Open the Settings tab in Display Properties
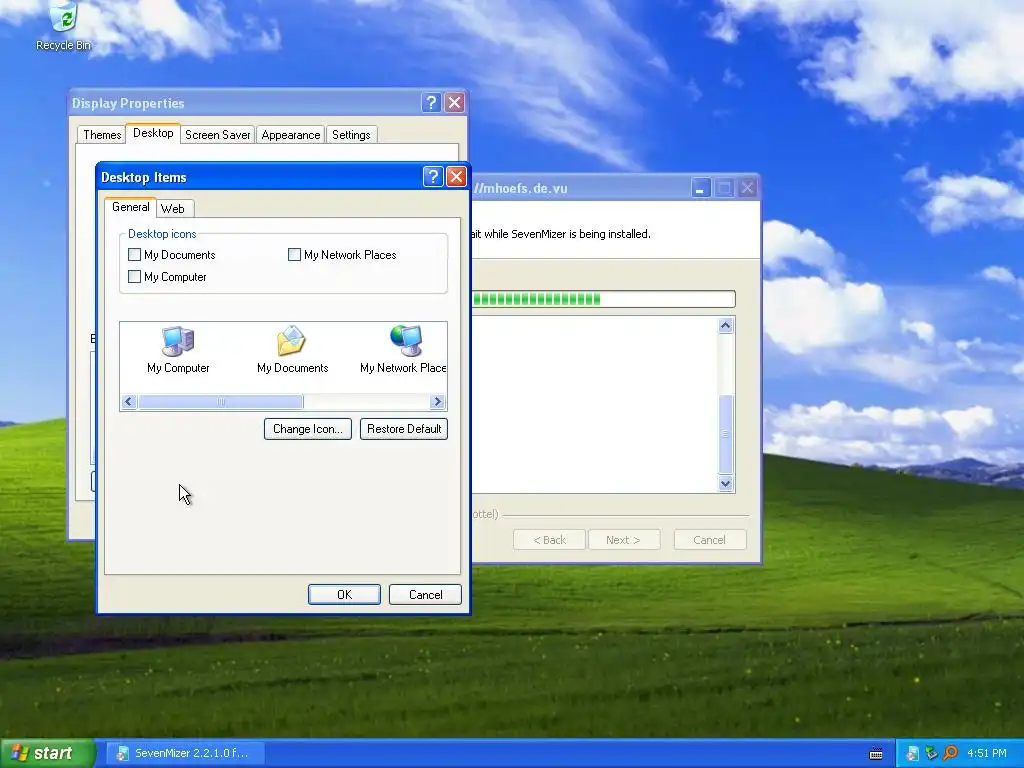Screen dimensions: 1024x768 tap(351, 135)
